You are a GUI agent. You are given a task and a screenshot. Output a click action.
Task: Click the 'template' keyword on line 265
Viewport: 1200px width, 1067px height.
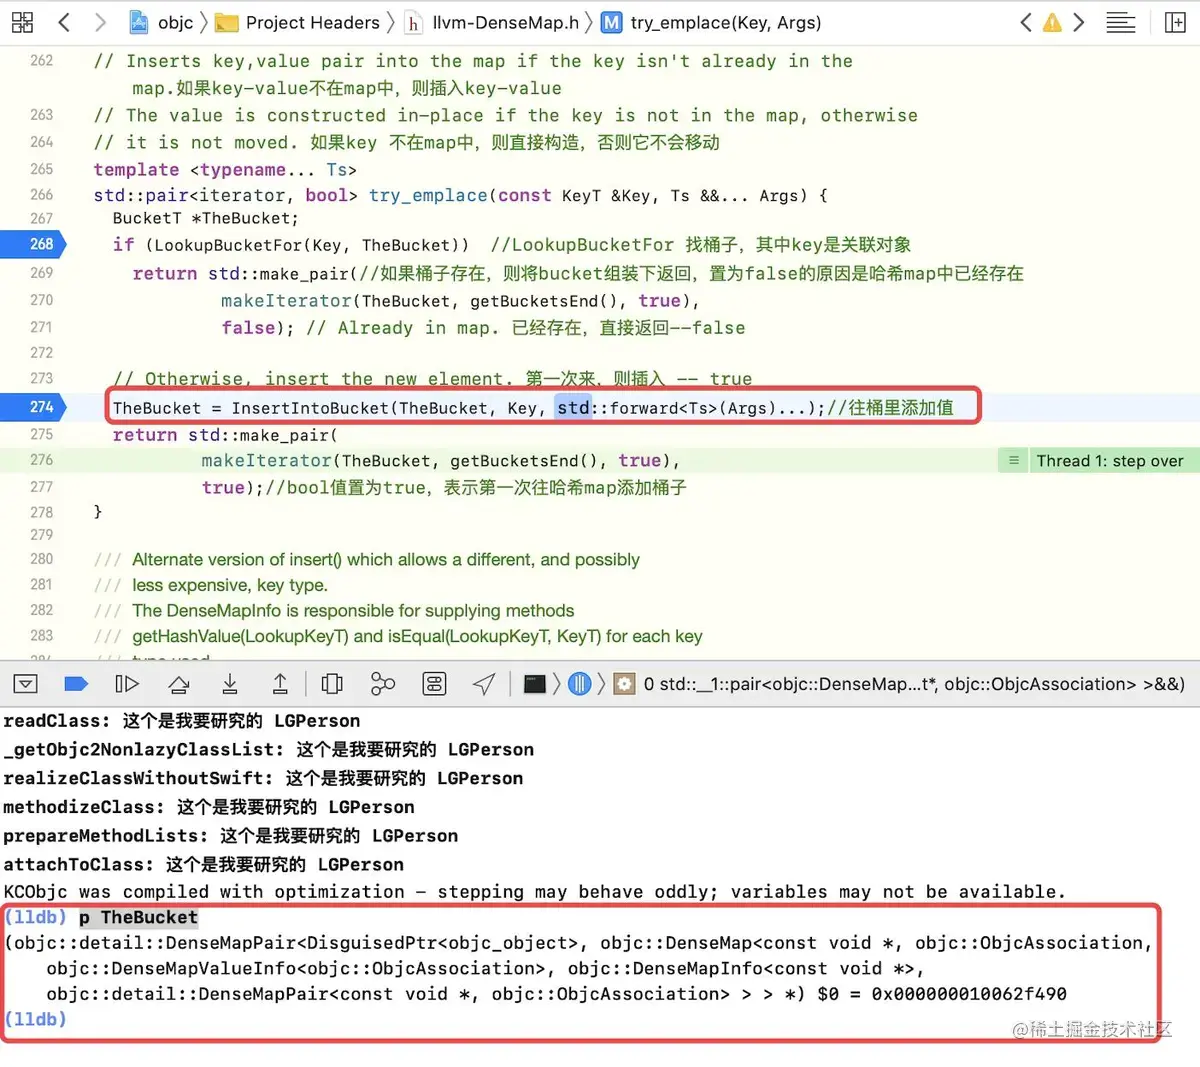tap(136, 170)
